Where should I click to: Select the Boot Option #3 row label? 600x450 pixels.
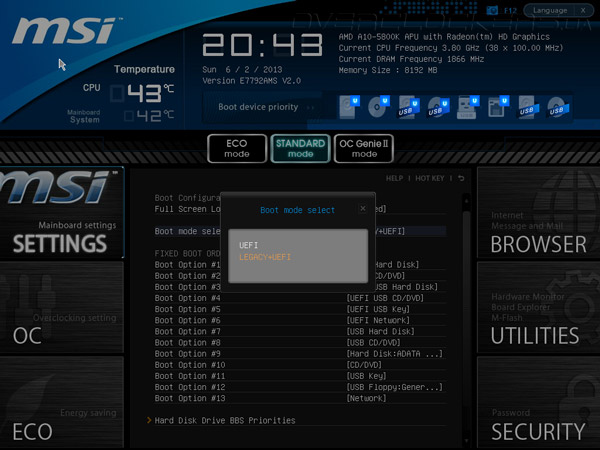click(188, 287)
